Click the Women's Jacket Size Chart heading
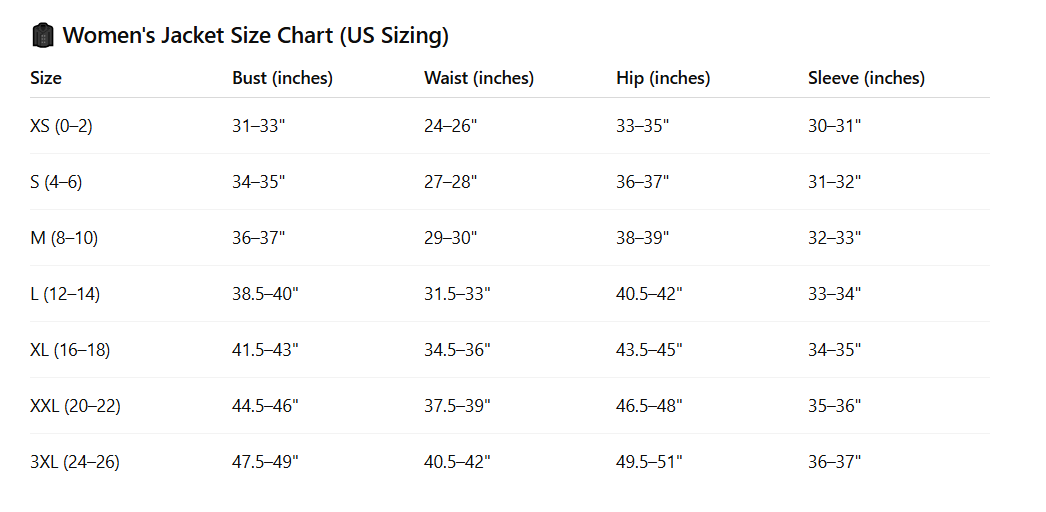The image size is (1046, 512). click(x=255, y=36)
